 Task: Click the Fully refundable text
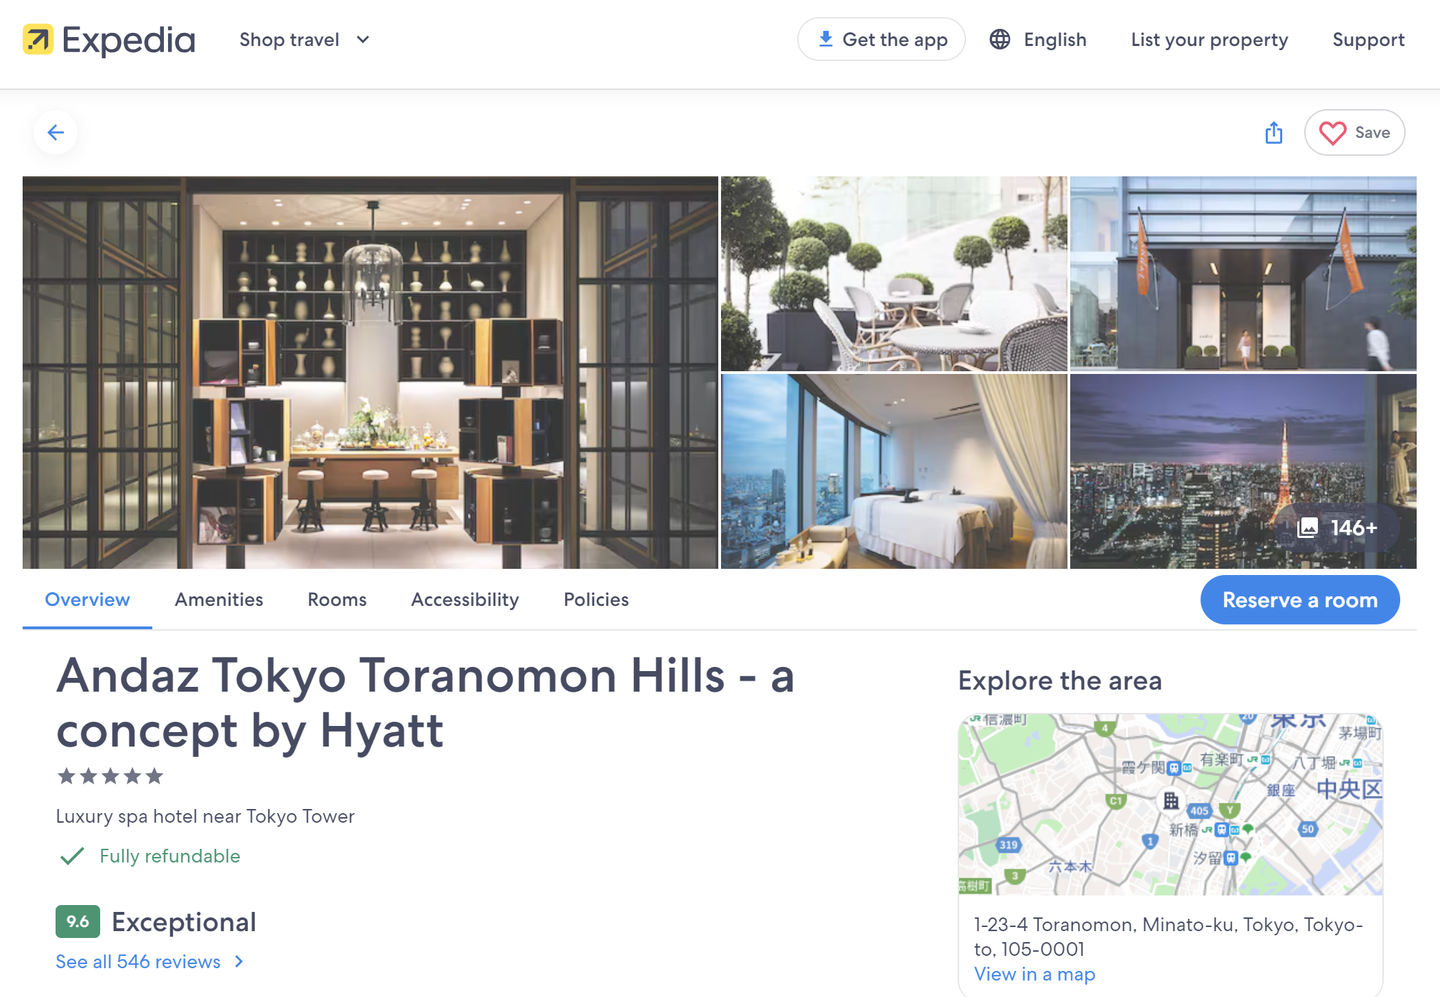(170, 856)
